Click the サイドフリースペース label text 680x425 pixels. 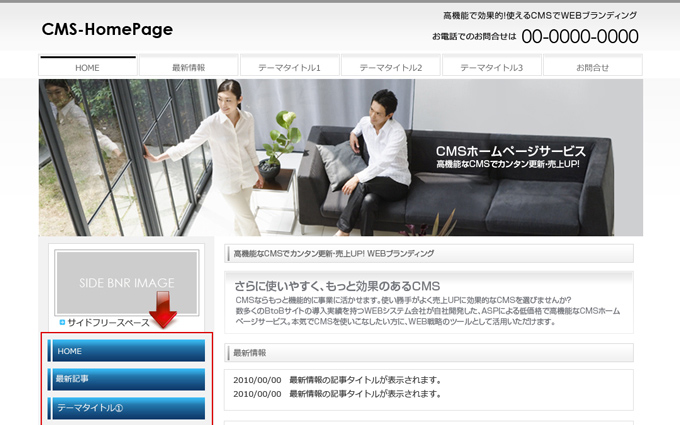click(x=108, y=322)
